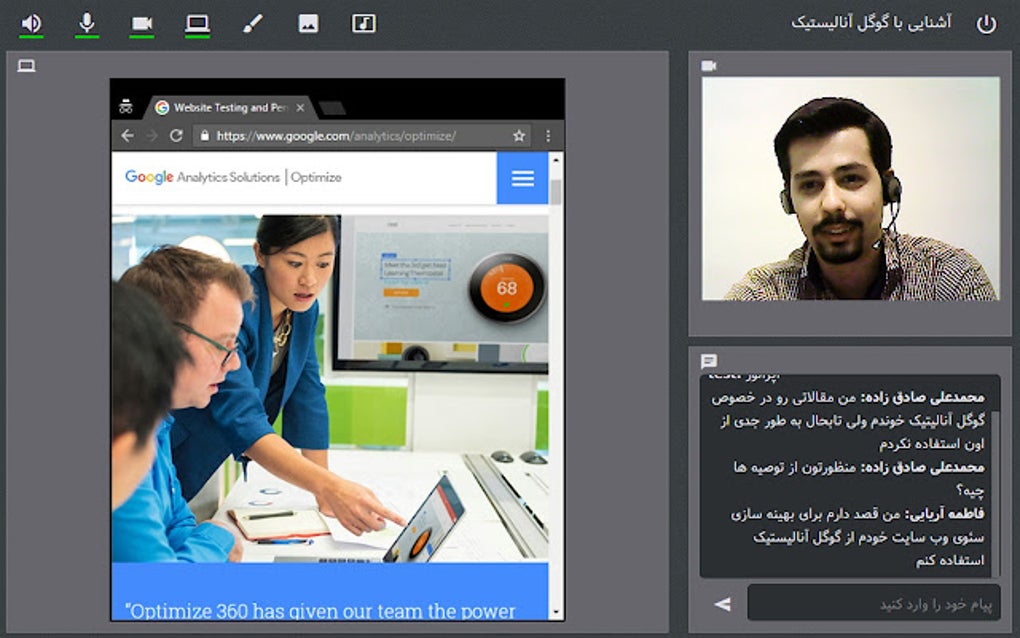The image size is (1020, 638).
Task: Click the incognito icon beside the browser tab
Action: coord(127,104)
